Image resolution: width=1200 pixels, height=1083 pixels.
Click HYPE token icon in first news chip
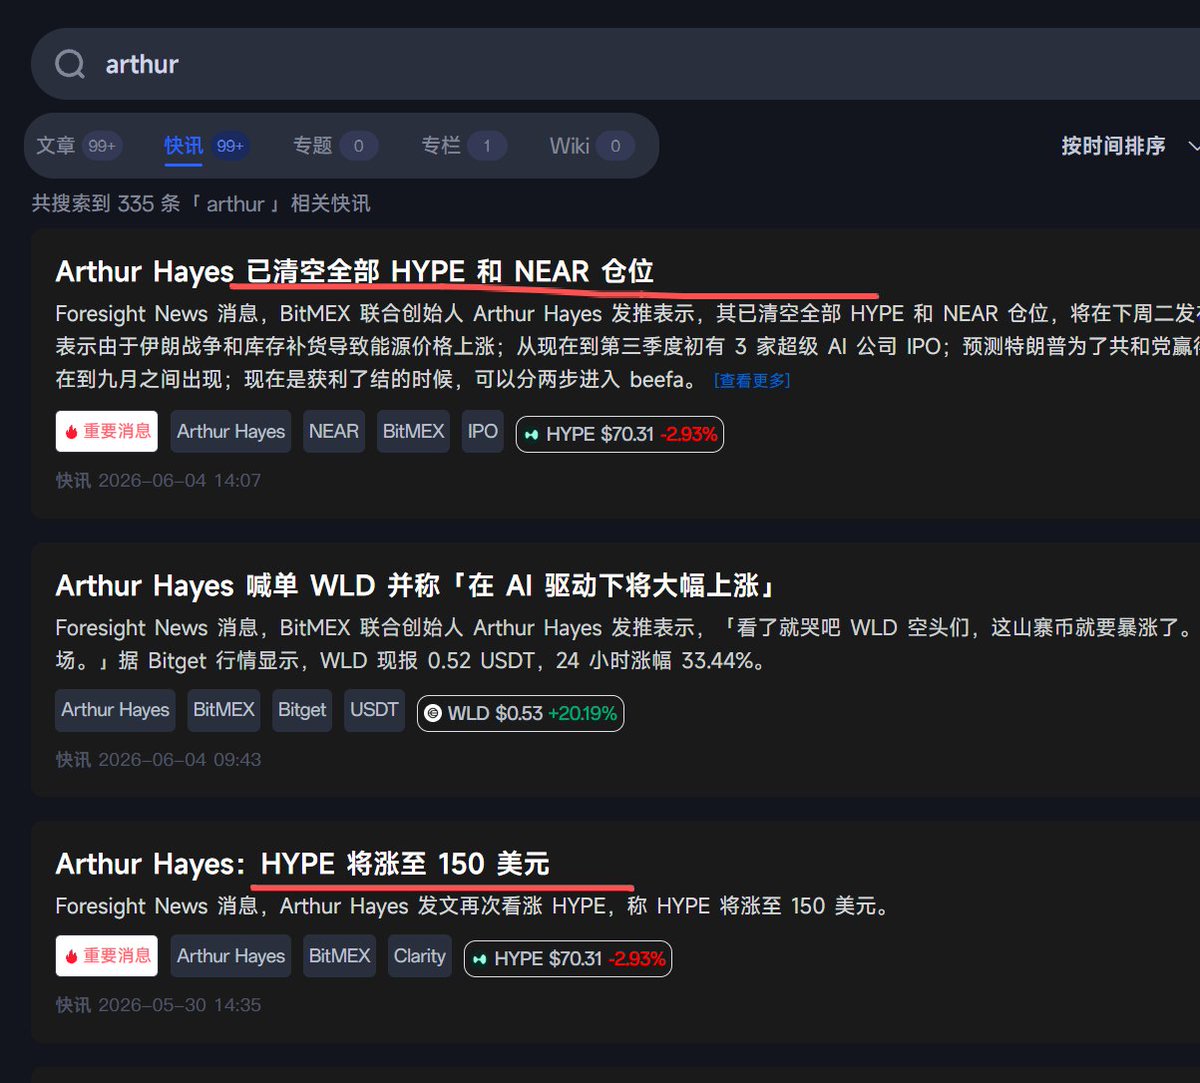point(532,435)
